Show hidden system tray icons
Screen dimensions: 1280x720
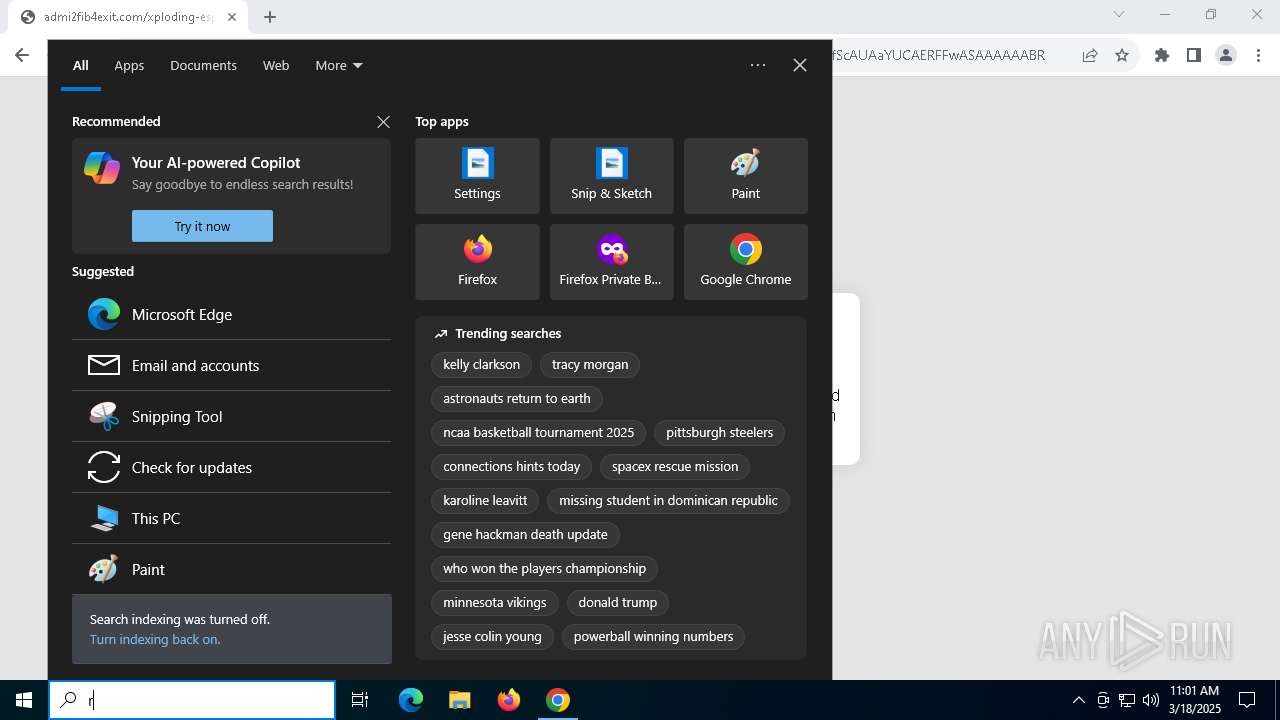[1078, 700]
